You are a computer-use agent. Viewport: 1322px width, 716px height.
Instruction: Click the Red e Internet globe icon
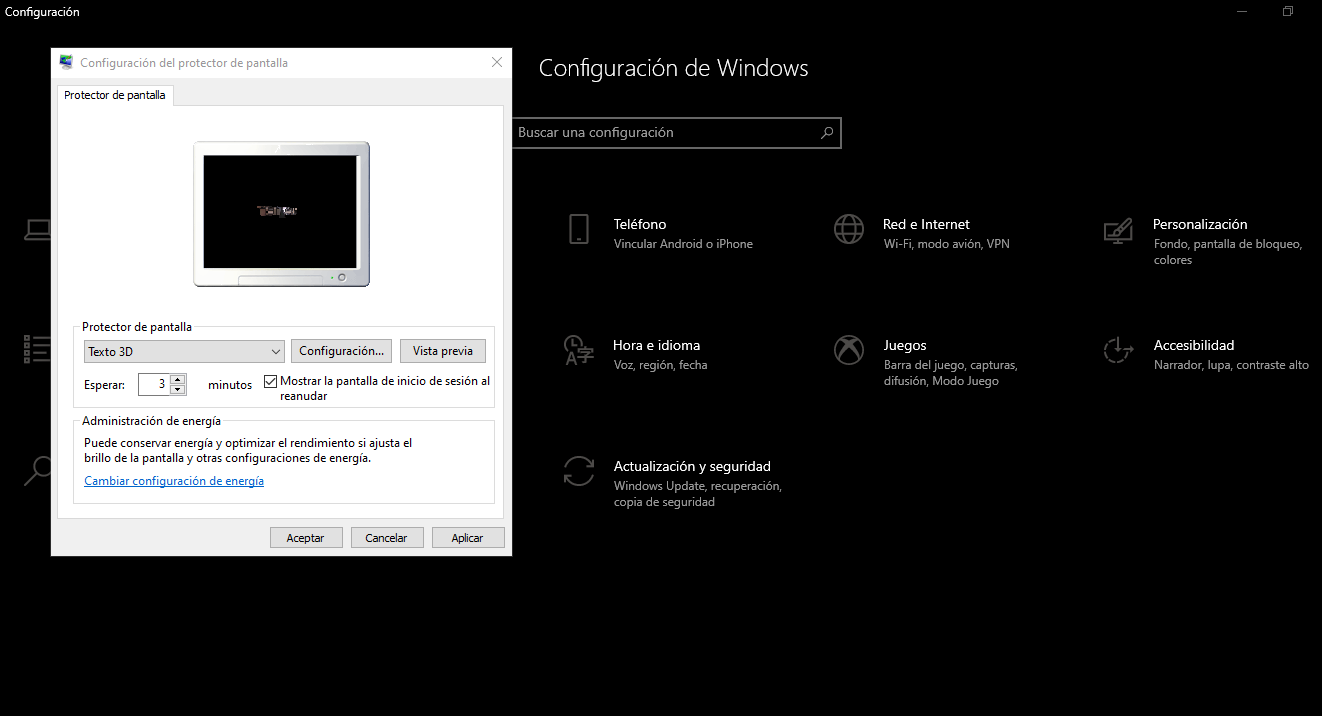849,229
